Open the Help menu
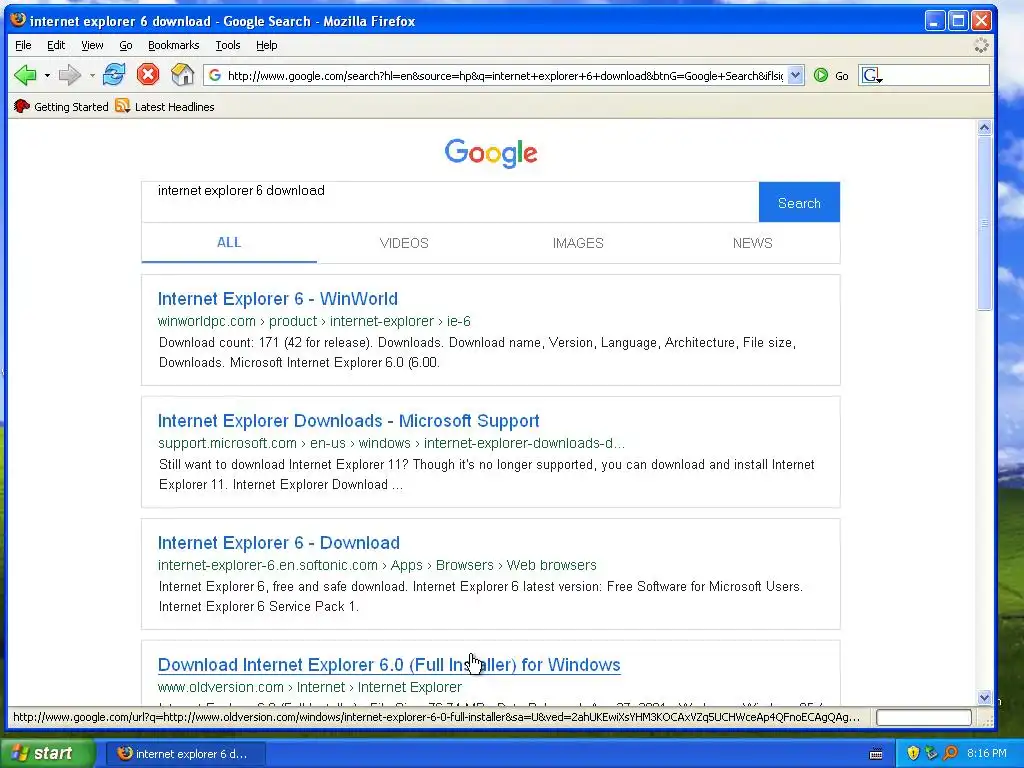Image resolution: width=1024 pixels, height=768 pixels. (x=266, y=45)
